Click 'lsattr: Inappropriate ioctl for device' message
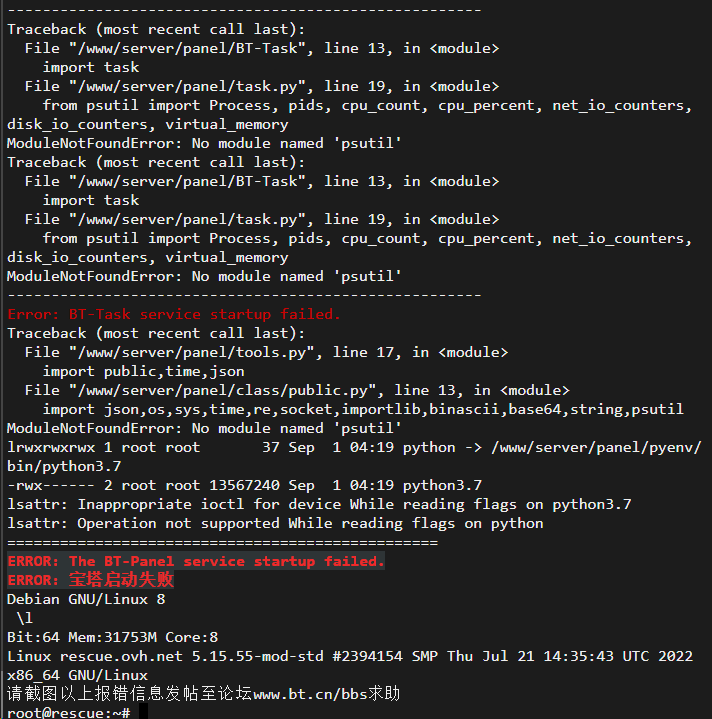This screenshot has width=712, height=719. point(174,504)
